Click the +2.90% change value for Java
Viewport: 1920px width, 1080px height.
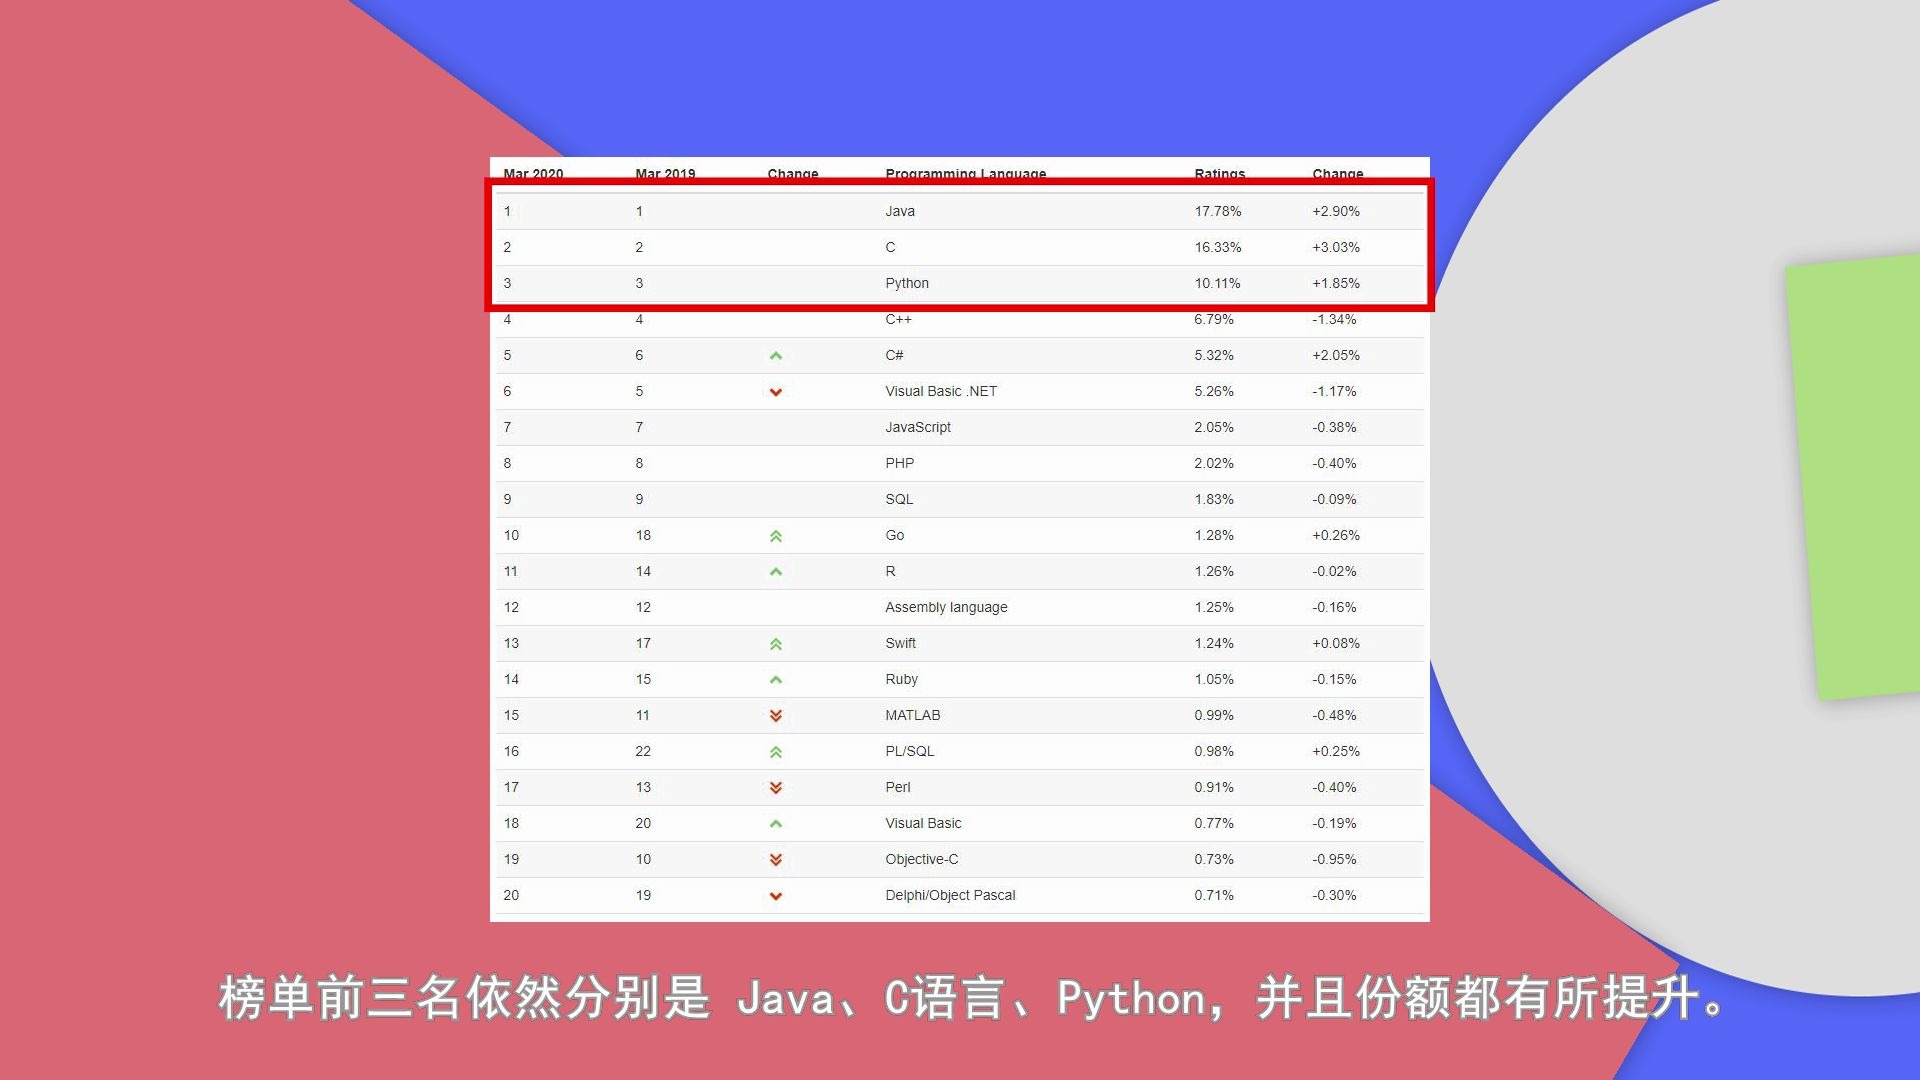tap(1336, 211)
